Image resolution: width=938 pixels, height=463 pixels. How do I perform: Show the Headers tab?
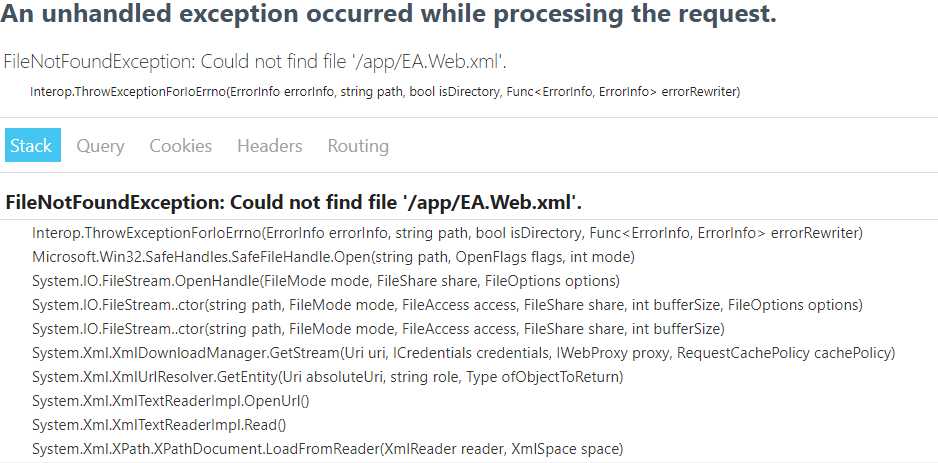tap(270, 146)
